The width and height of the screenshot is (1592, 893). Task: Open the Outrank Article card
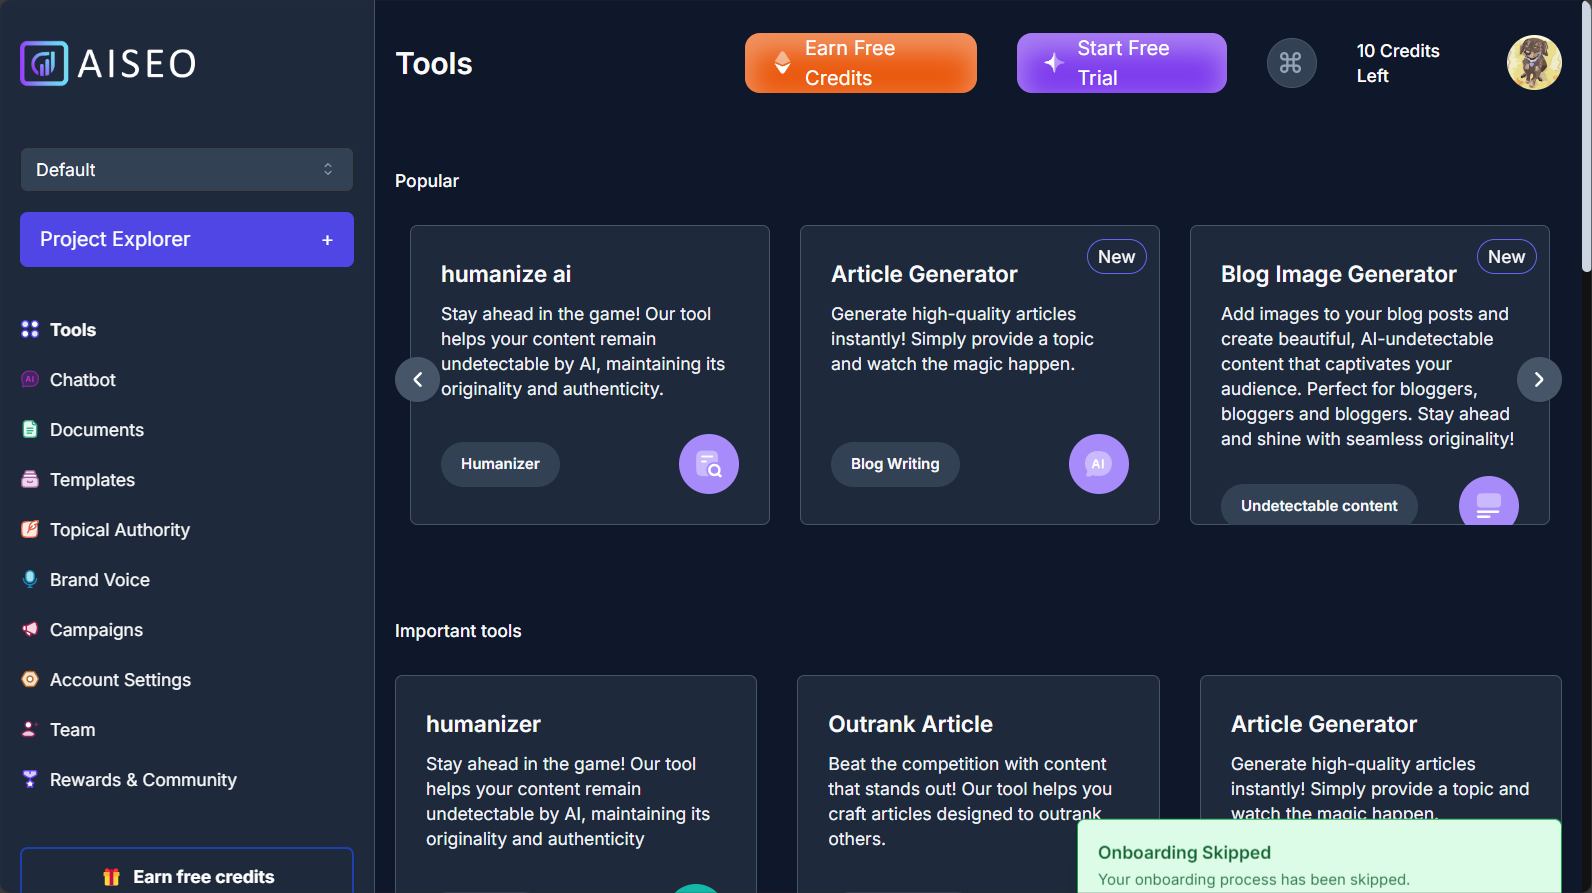point(978,784)
